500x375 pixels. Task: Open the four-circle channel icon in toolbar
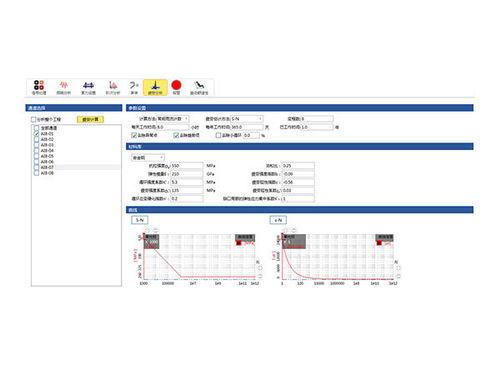39,87
